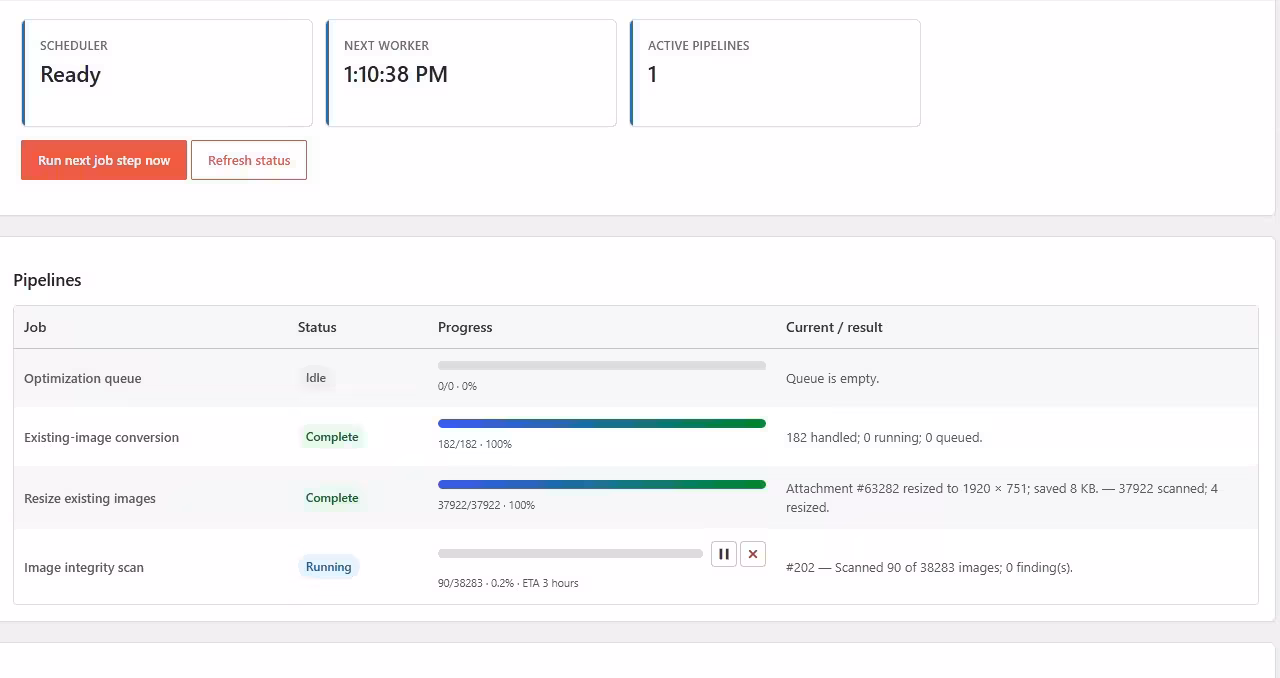Screen dimensions: 1280x678
Task: Select the Active Pipelines card
Action: [x=775, y=73]
